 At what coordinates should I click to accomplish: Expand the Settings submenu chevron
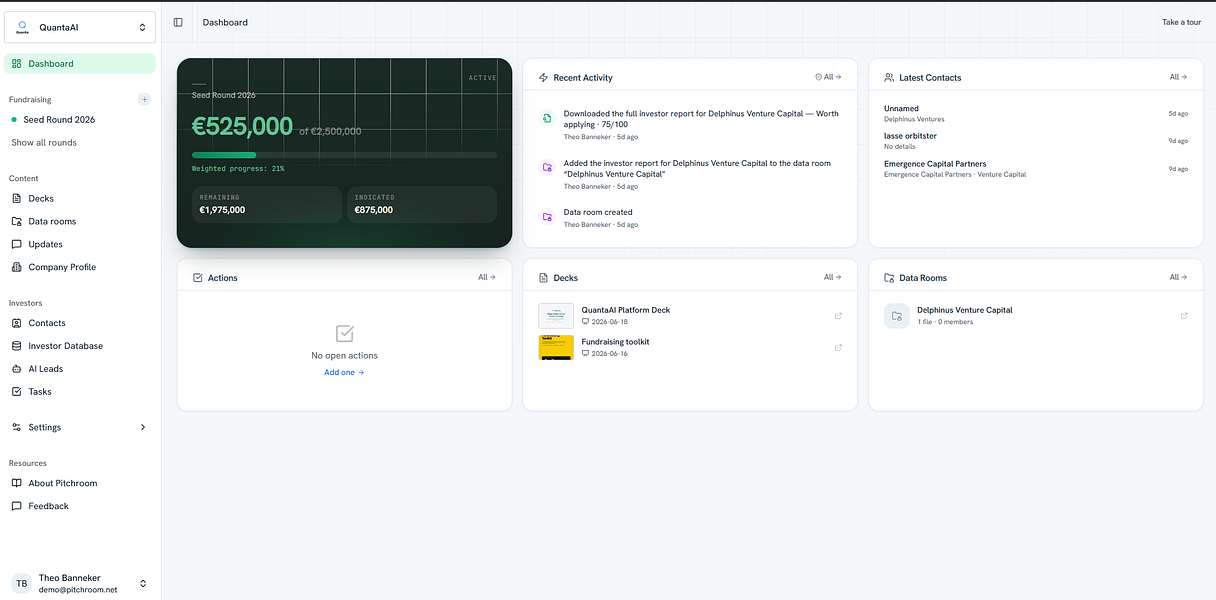(x=143, y=427)
